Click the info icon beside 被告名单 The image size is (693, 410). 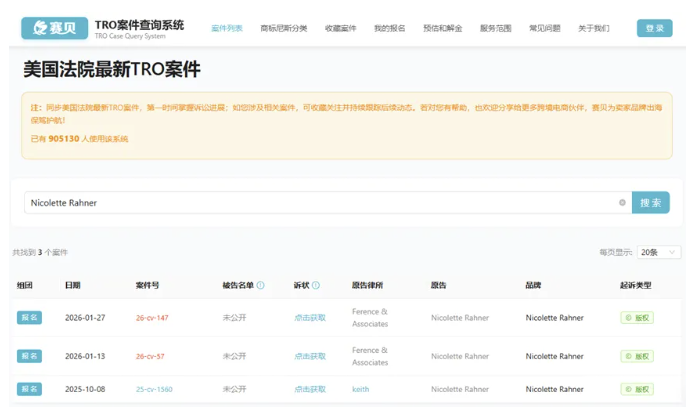tap(261, 286)
